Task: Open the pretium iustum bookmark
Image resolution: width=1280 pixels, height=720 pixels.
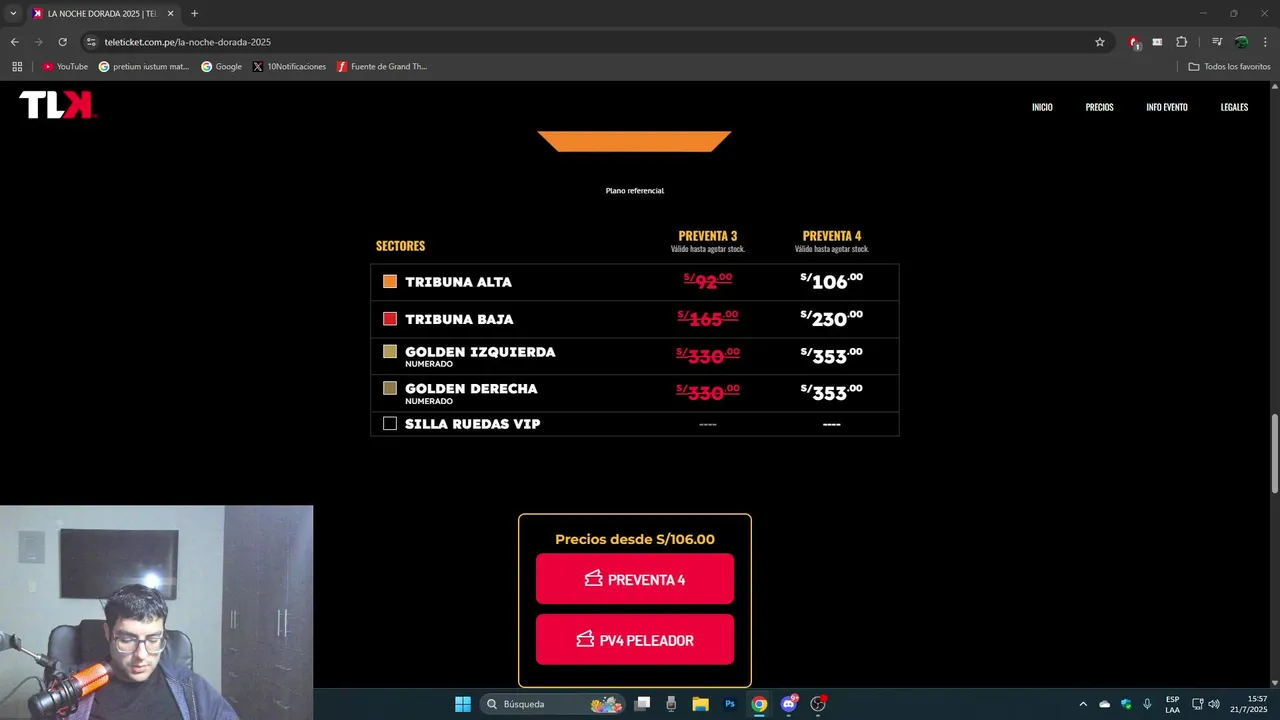Action: pyautogui.click(x=144, y=67)
